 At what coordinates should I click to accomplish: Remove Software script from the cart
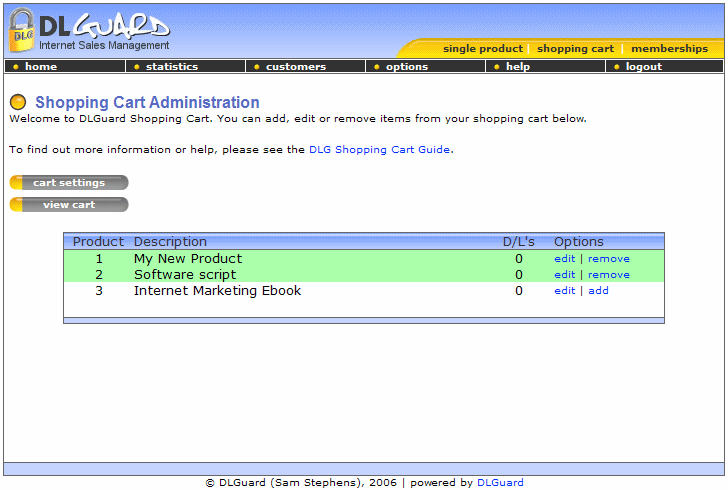pos(608,275)
